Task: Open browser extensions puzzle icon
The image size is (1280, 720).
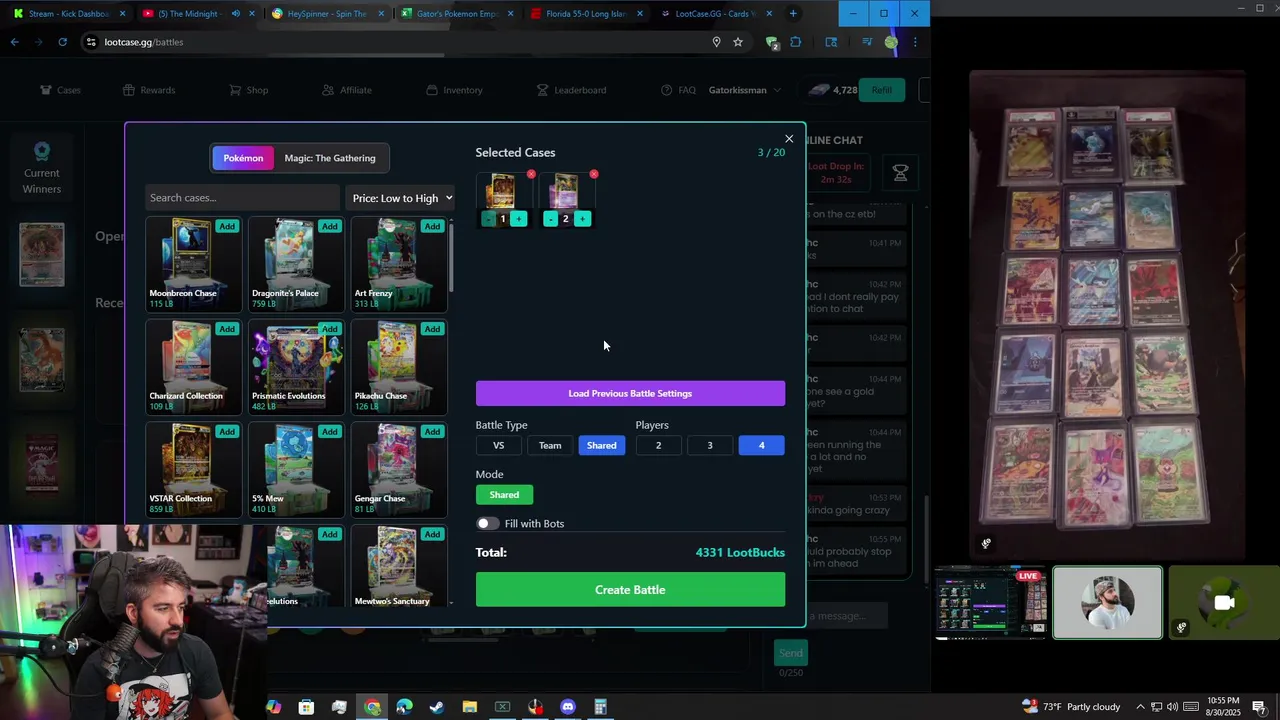Action: 796,42
